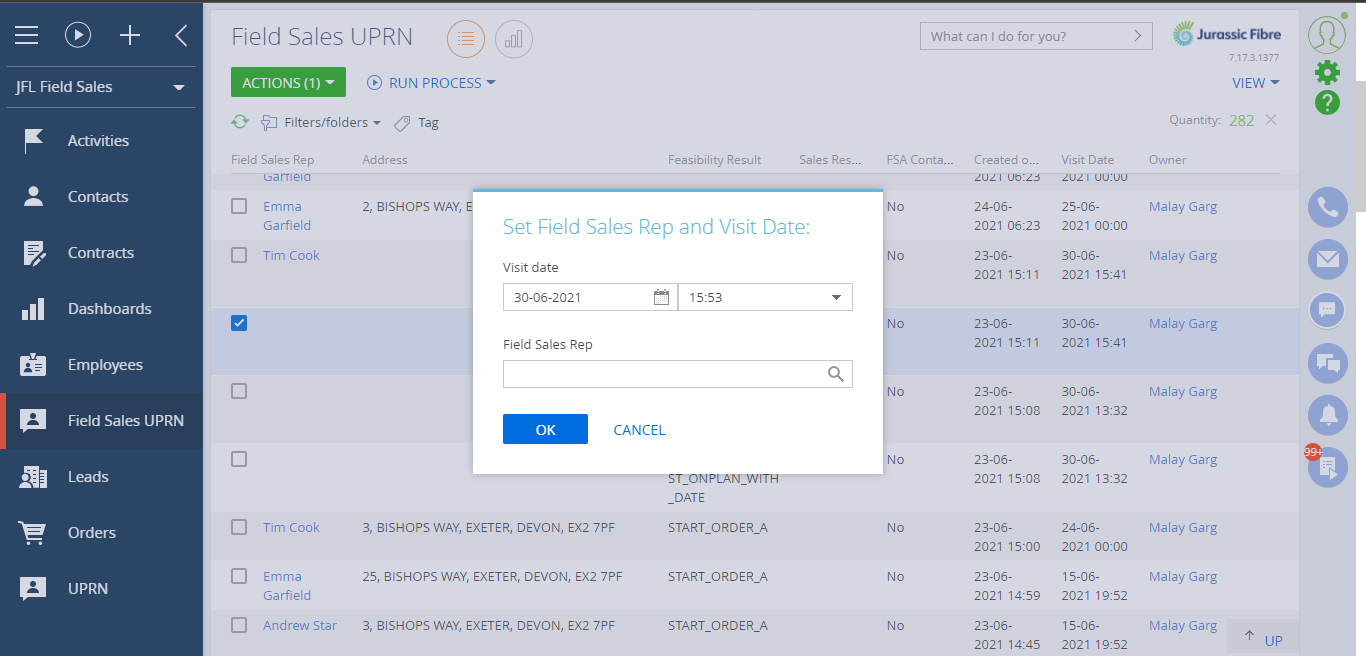Open the visit date calendar picker
The image size is (1366, 656).
point(661,297)
